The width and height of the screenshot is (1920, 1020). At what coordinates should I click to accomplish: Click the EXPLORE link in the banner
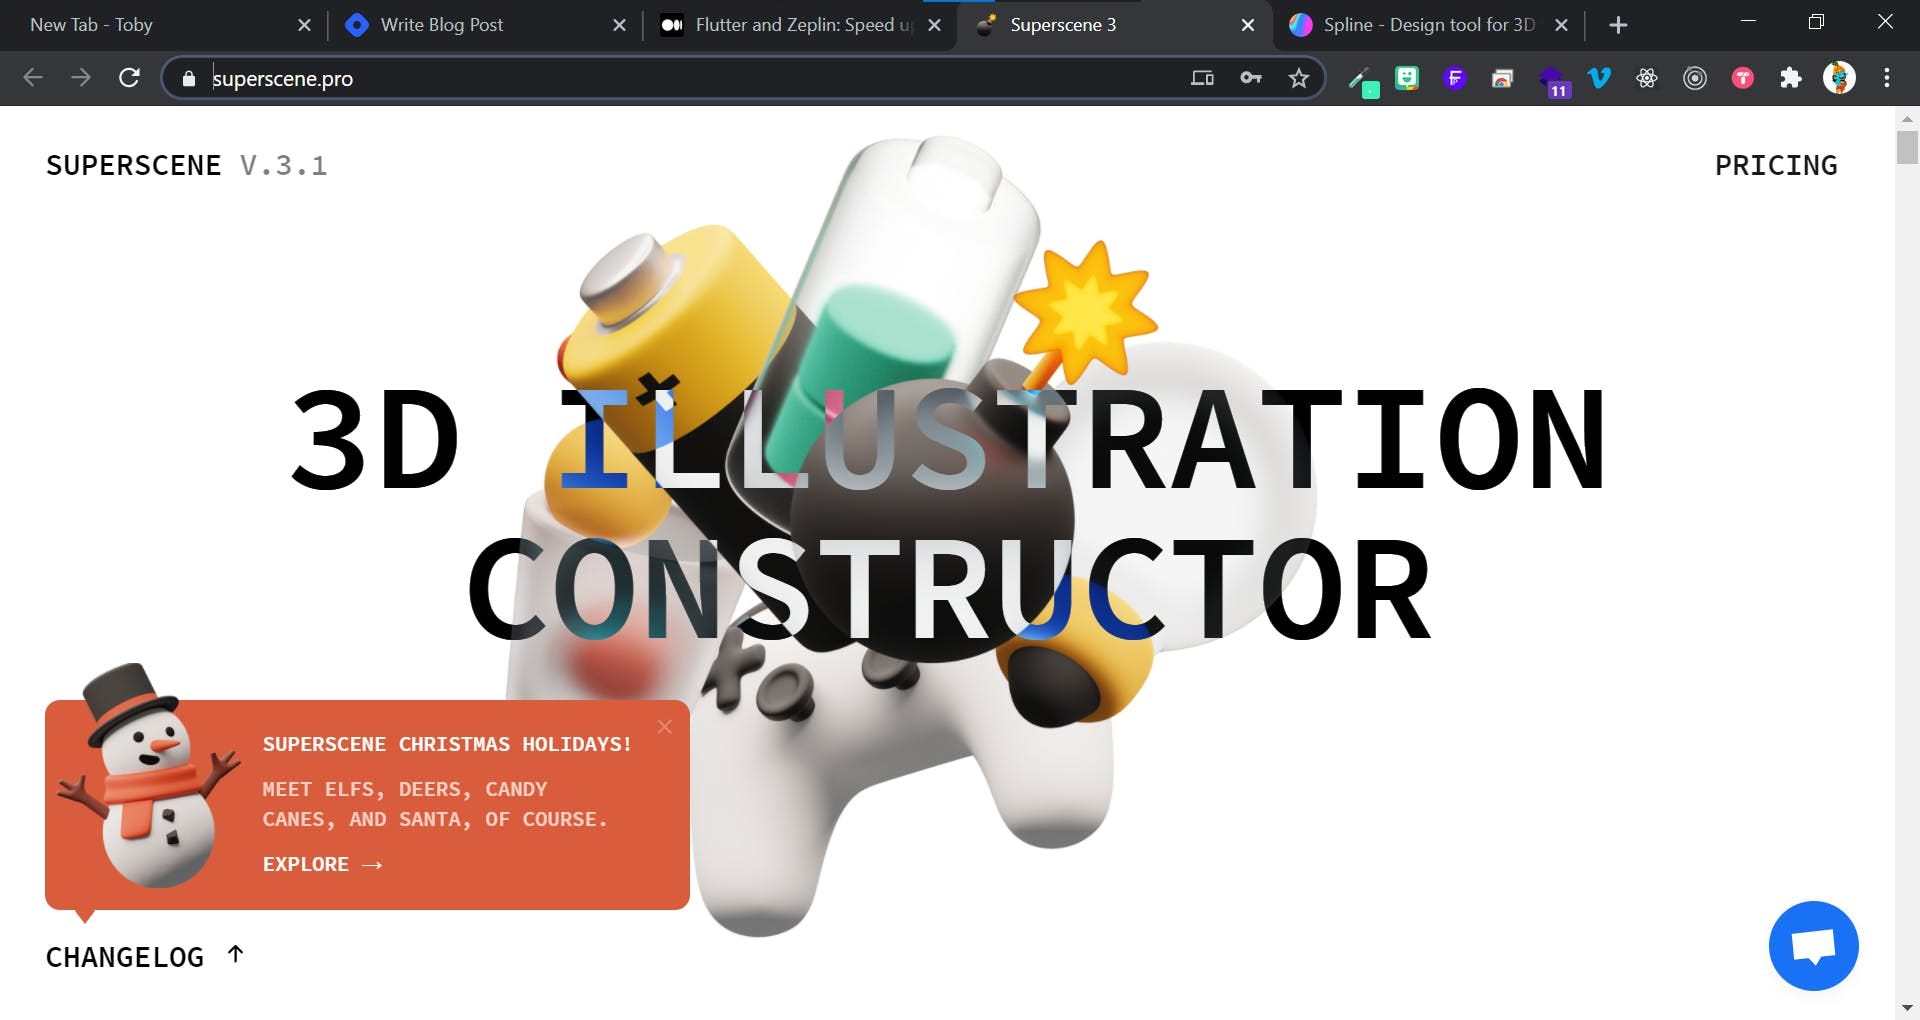322,864
